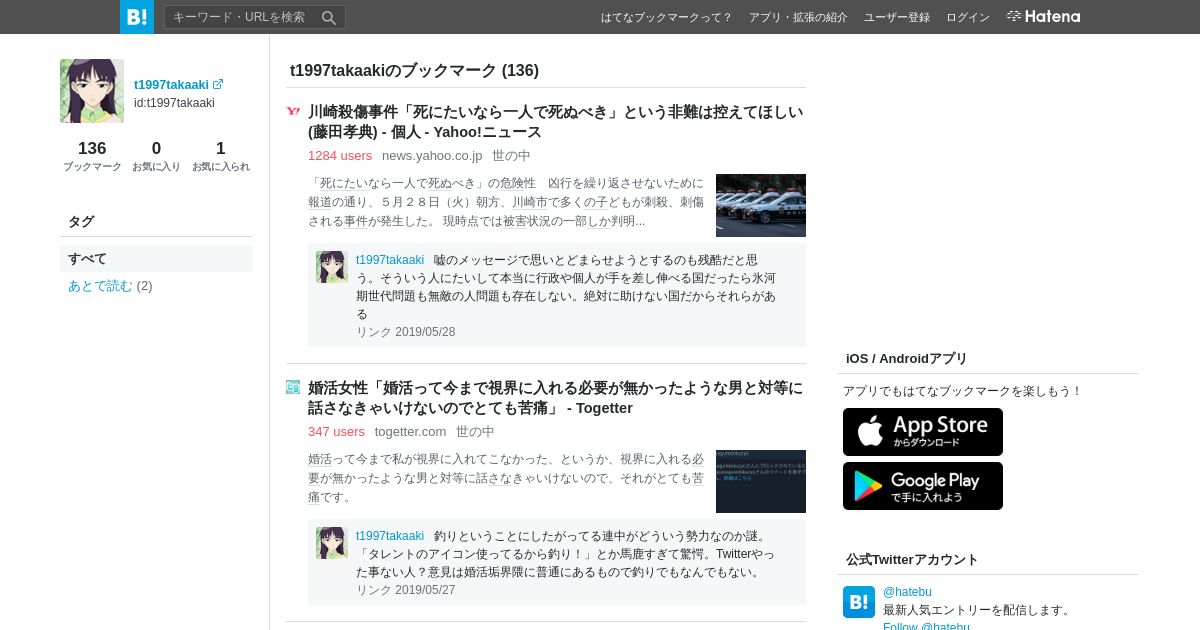Image resolution: width=1200 pixels, height=630 pixels.
Task: Open はてなブックマークって？ in the header
Action: [x=666, y=17]
